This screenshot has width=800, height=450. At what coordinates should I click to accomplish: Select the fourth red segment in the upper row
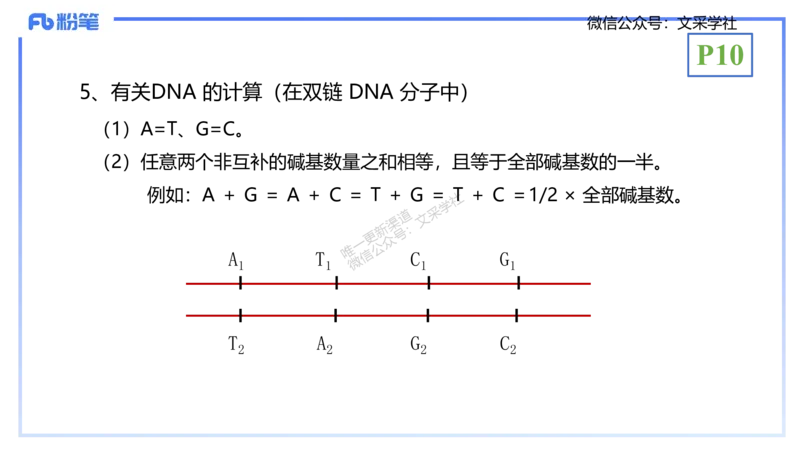pyautogui.click(x=473, y=284)
